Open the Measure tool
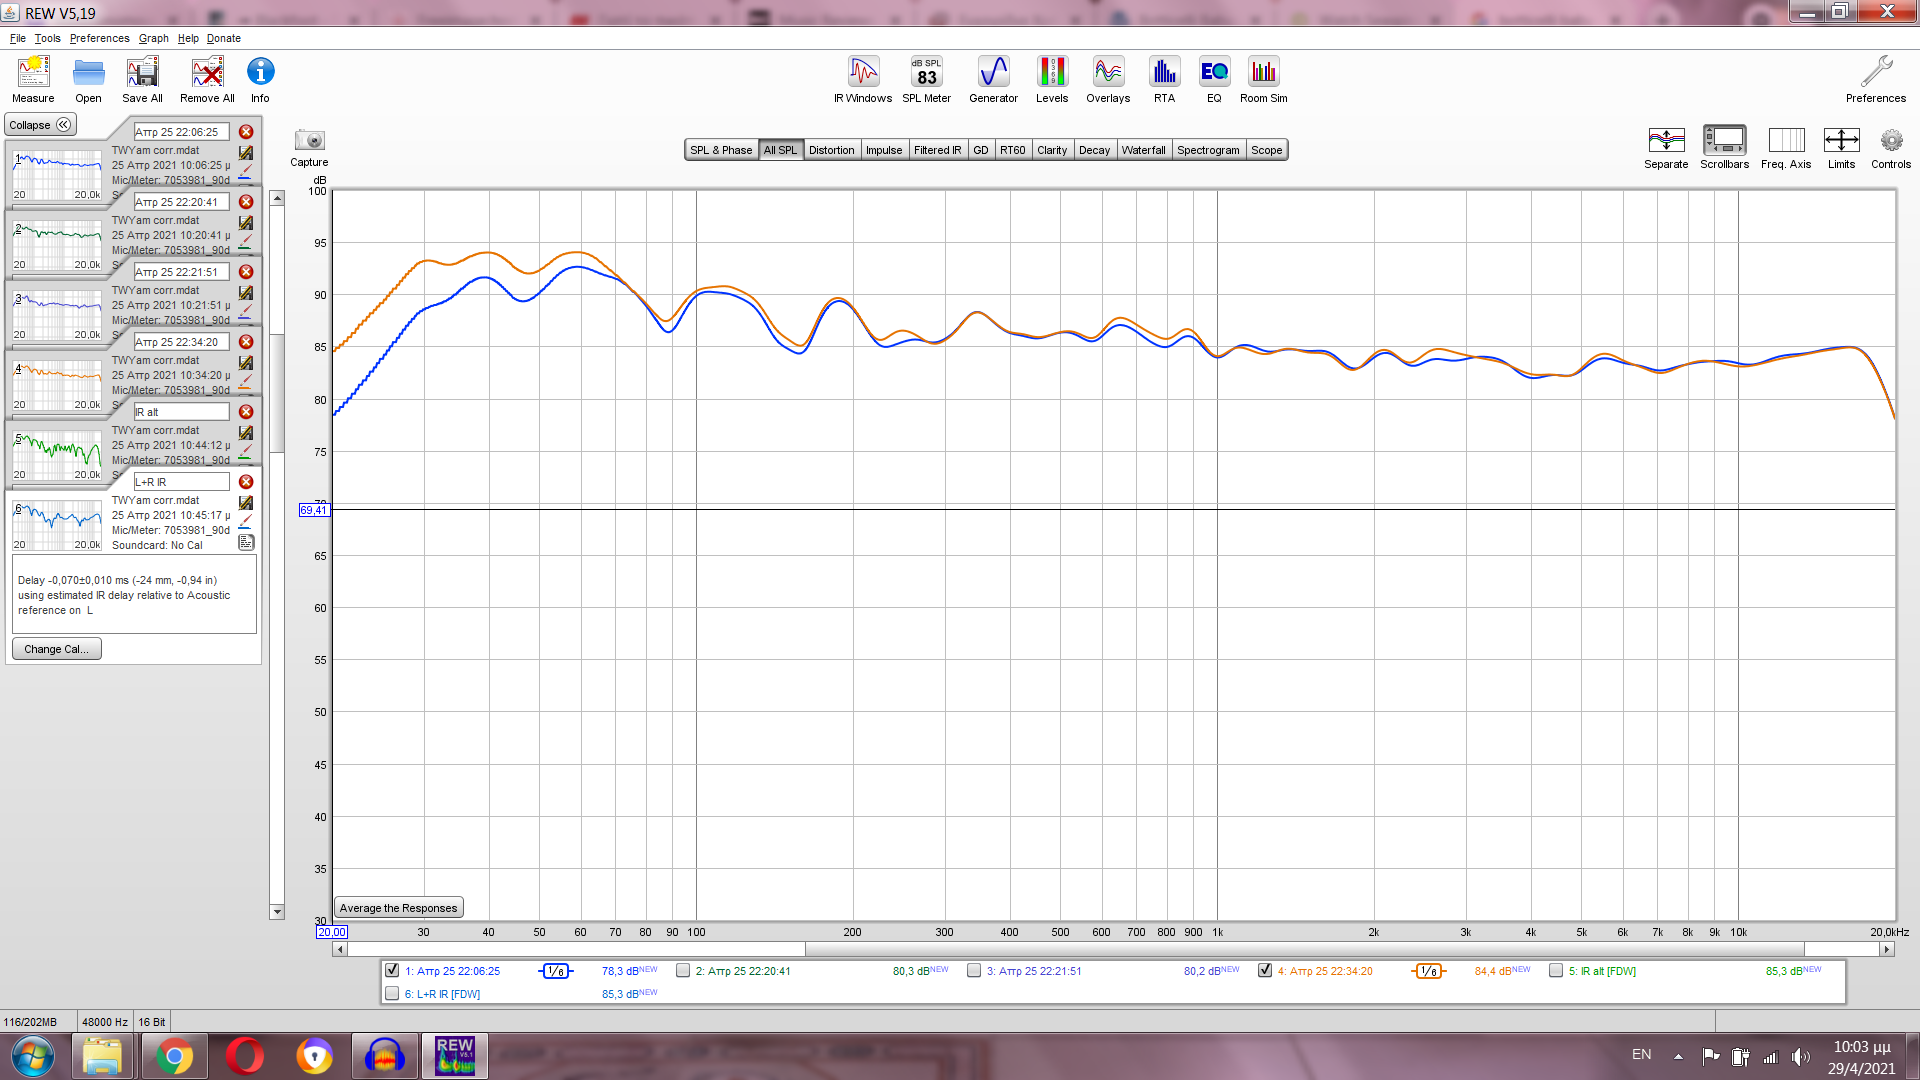Screen dimensions: 1920x1080 click(33, 79)
